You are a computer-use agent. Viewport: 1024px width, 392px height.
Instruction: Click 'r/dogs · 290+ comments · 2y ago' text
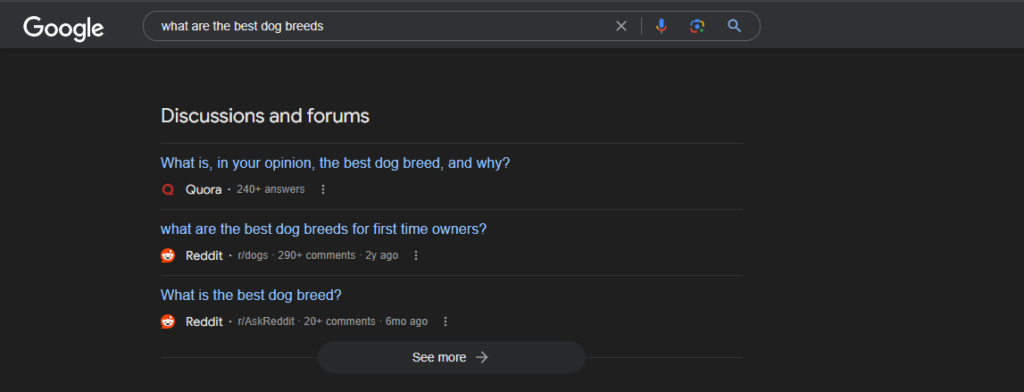317,255
